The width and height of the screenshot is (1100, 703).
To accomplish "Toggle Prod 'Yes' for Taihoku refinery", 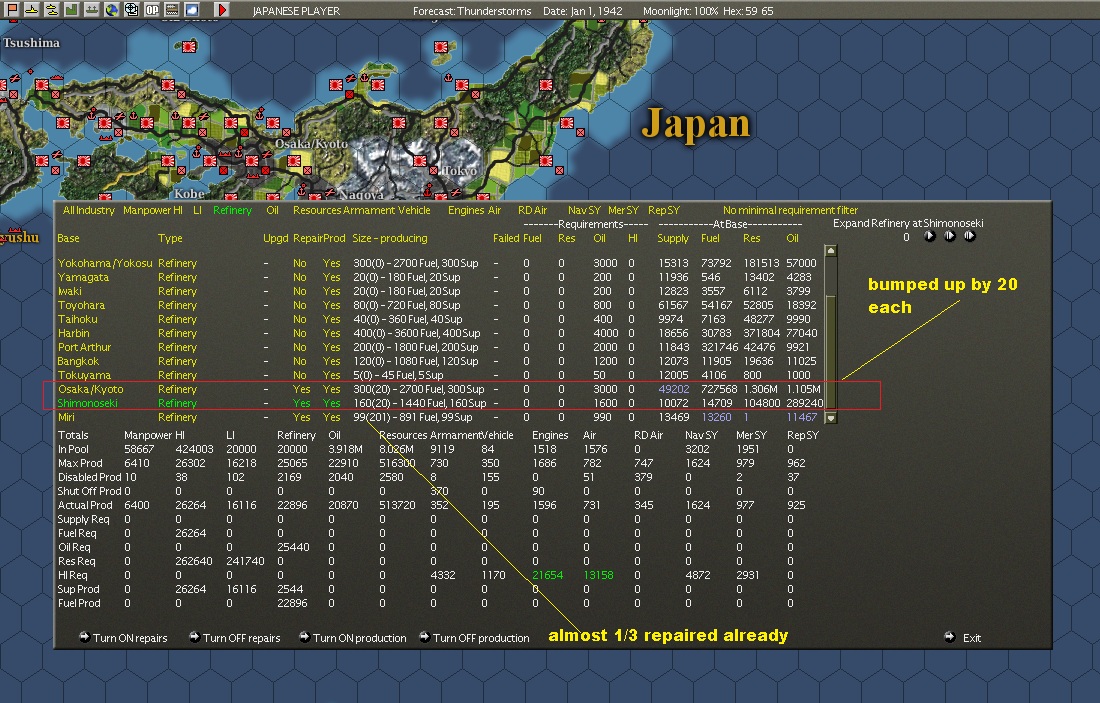I will pyautogui.click(x=331, y=319).
